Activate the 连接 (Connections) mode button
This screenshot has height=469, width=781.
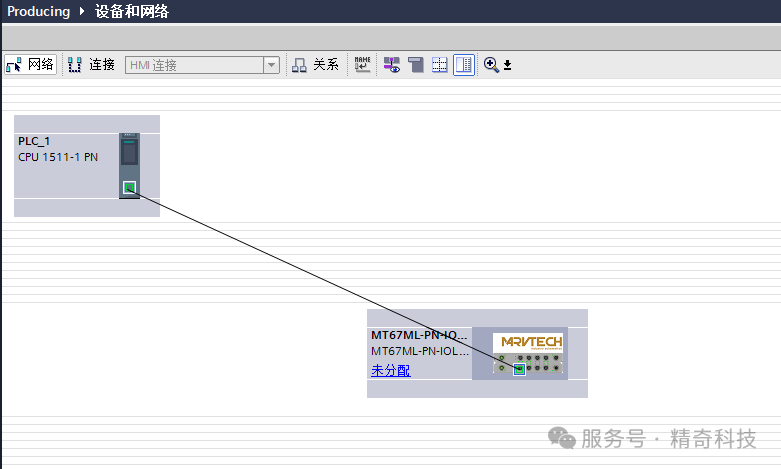point(91,65)
